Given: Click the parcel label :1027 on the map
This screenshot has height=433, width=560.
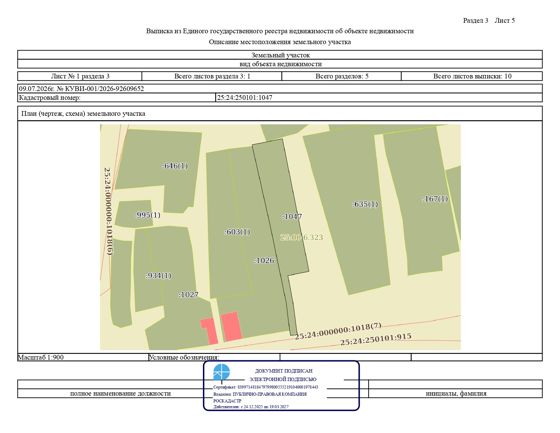Looking at the screenshot, I should [x=188, y=295].
